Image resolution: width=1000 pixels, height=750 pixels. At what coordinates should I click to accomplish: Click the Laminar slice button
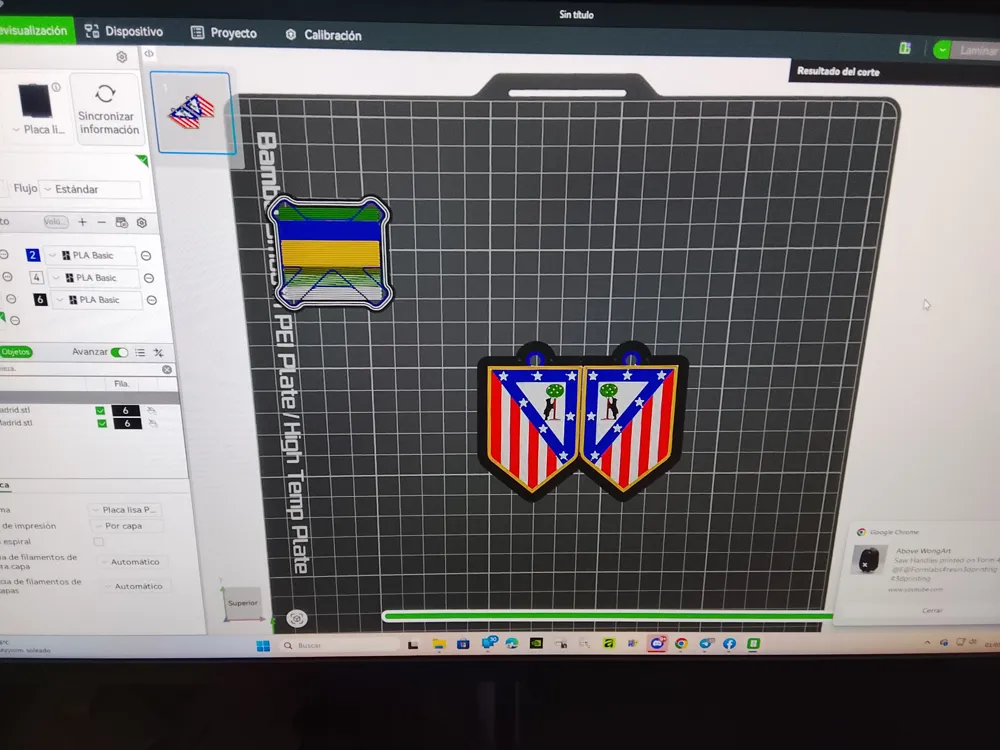[x=978, y=51]
